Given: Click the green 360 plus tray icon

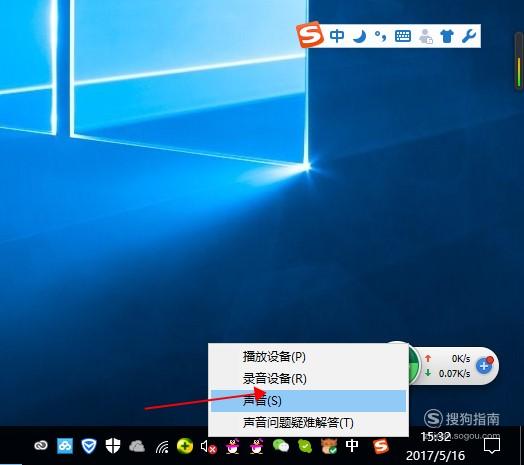Looking at the screenshot, I should [x=185, y=446].
